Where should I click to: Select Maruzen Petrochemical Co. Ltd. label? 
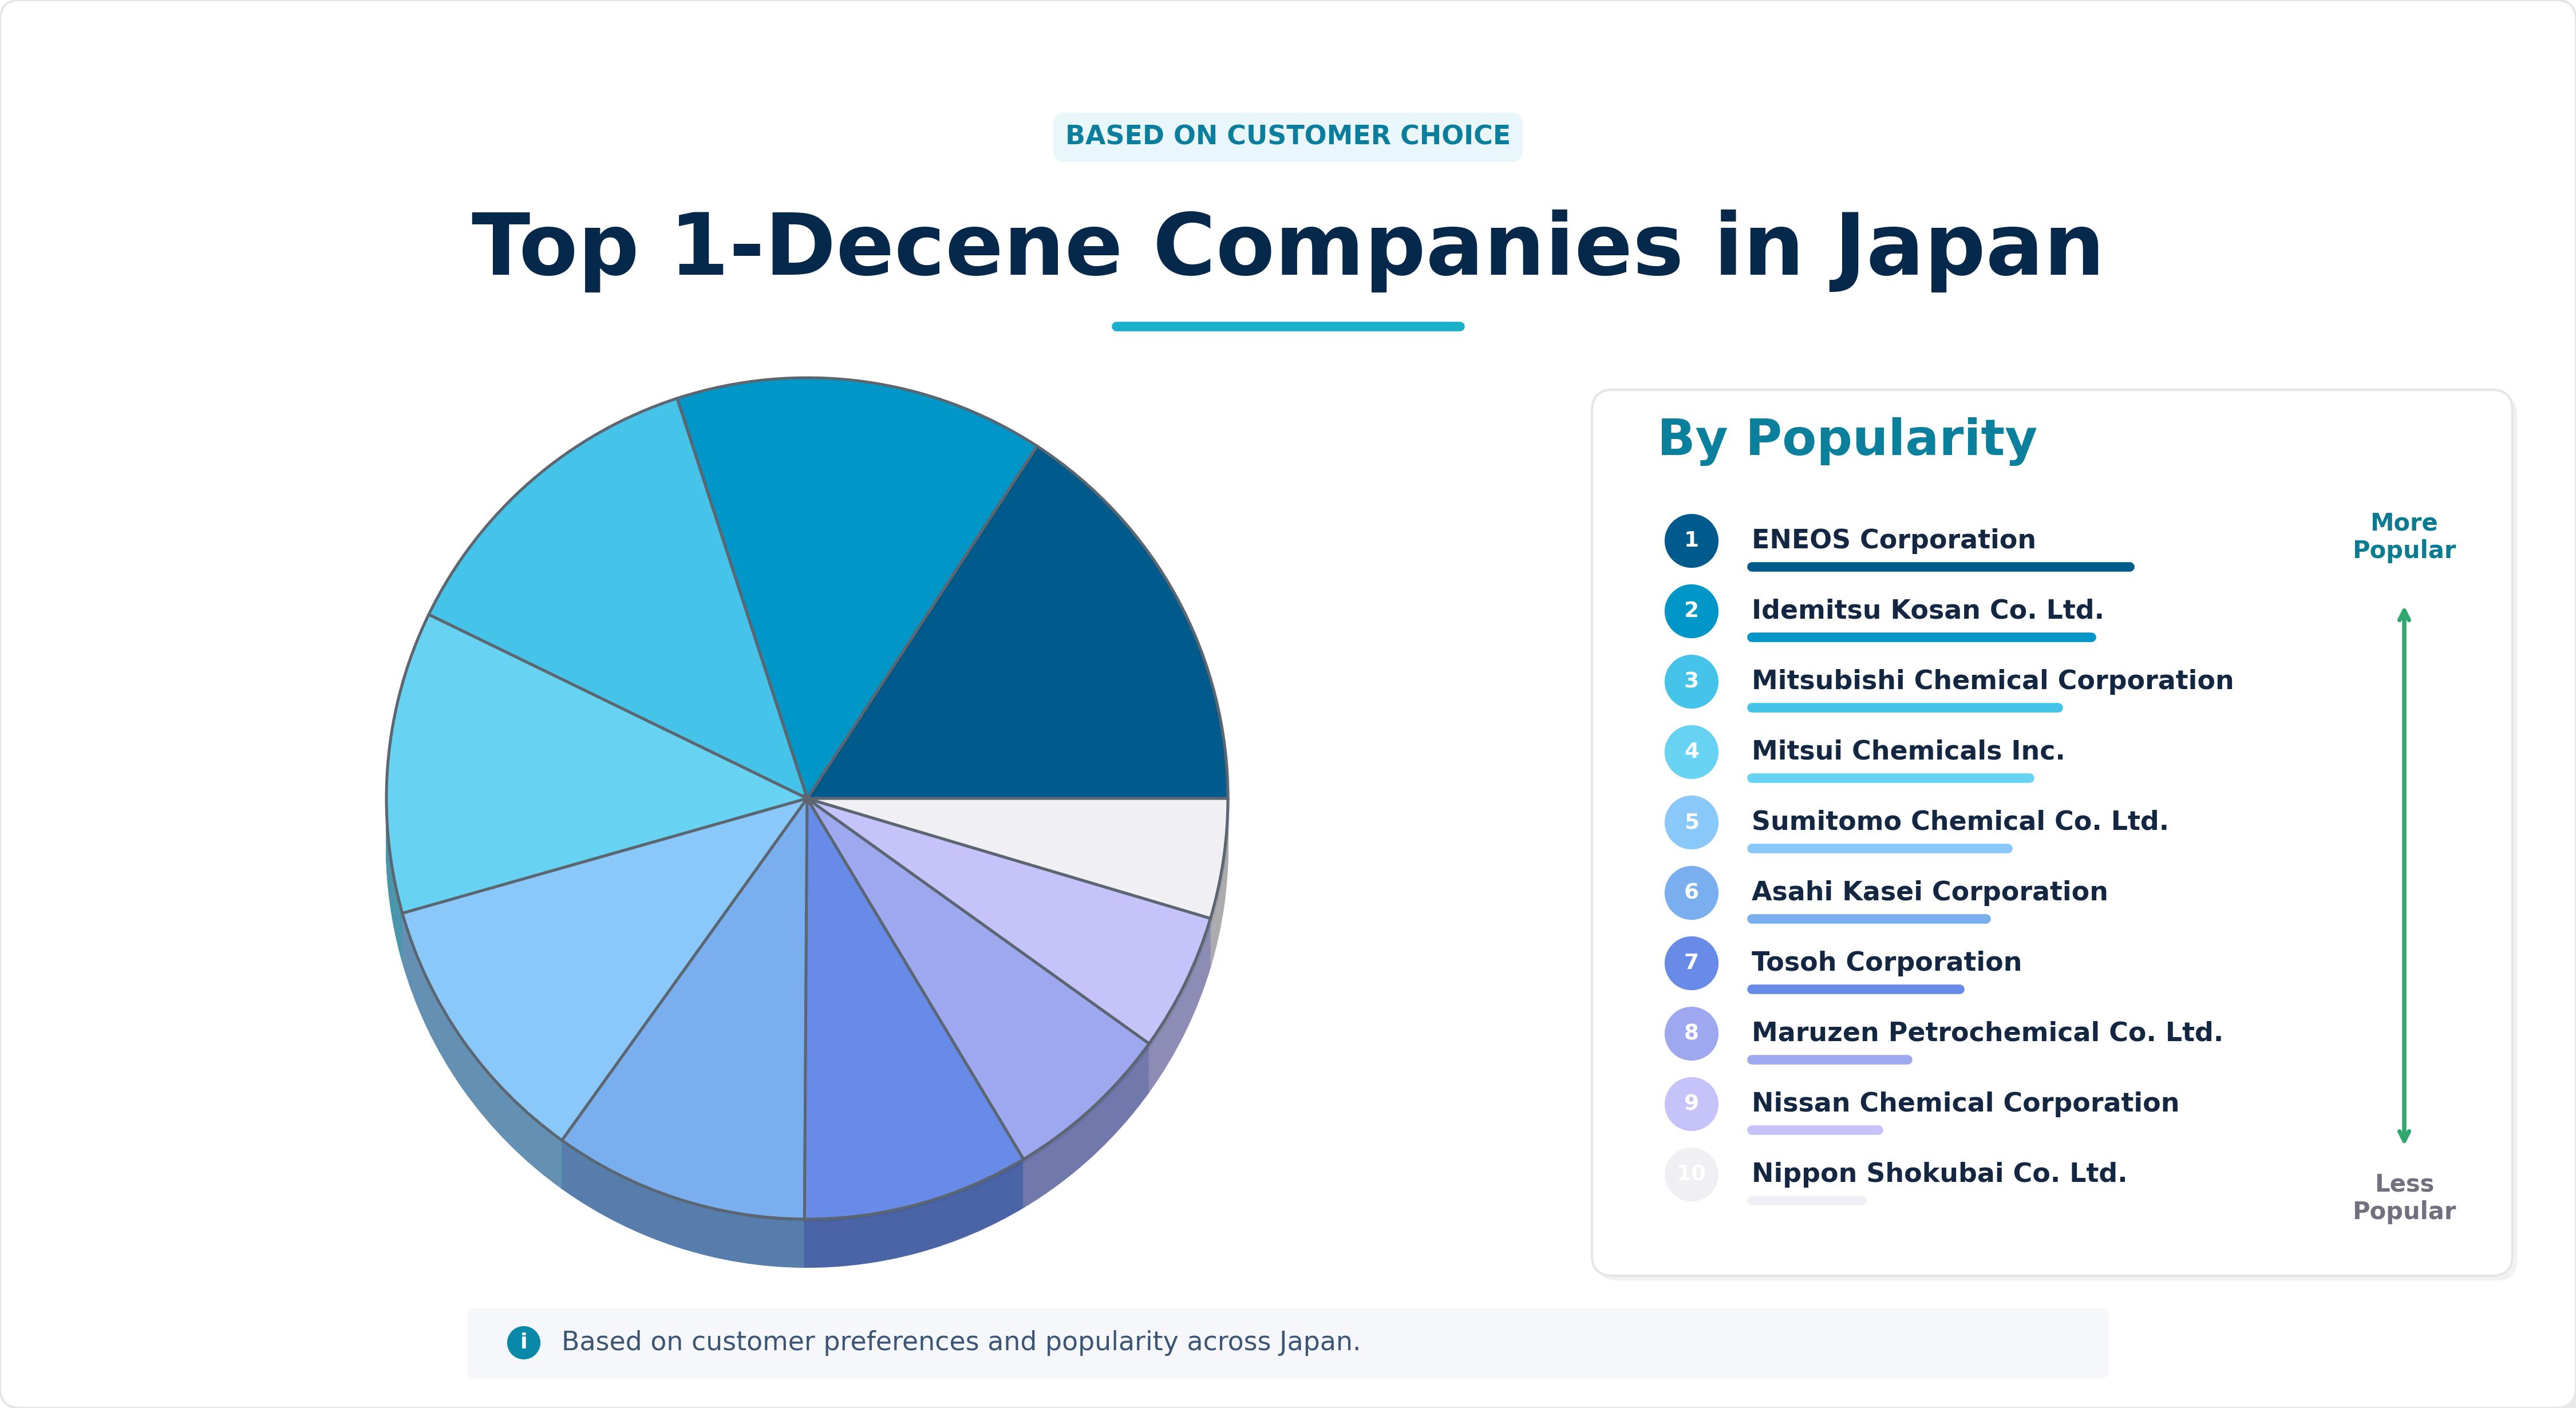coord(1986,1032)
